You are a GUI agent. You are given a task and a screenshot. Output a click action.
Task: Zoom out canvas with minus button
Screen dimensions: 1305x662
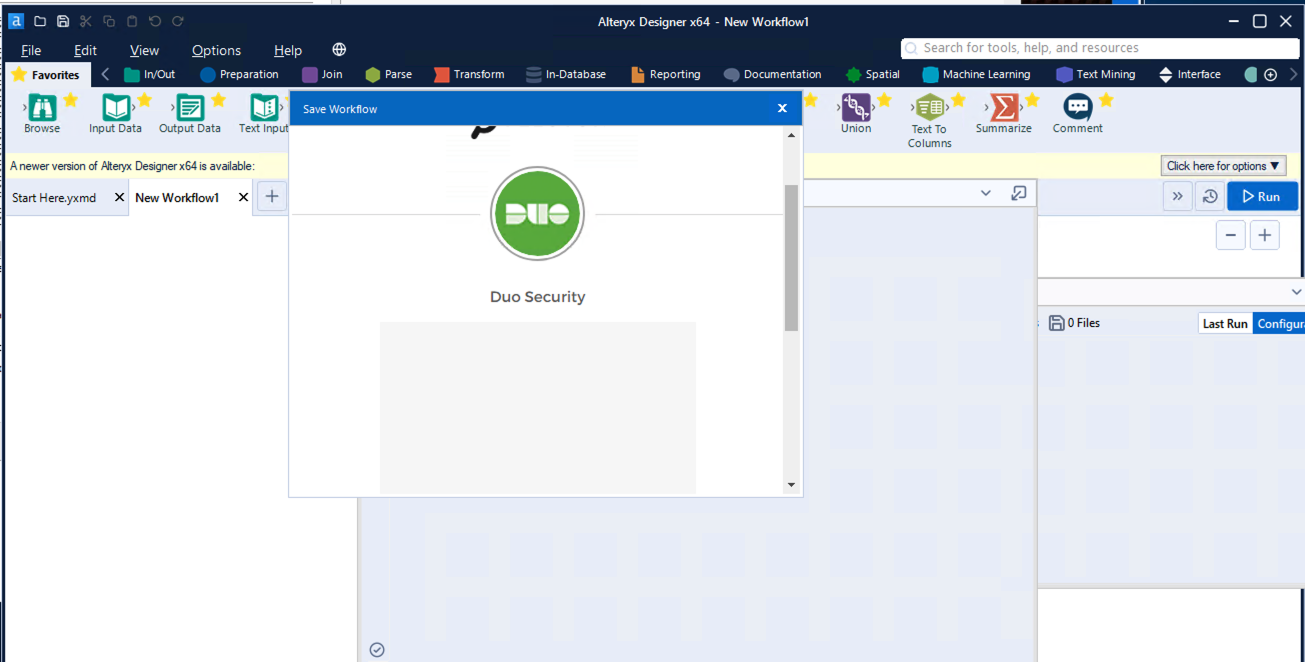coord(1230,235)
